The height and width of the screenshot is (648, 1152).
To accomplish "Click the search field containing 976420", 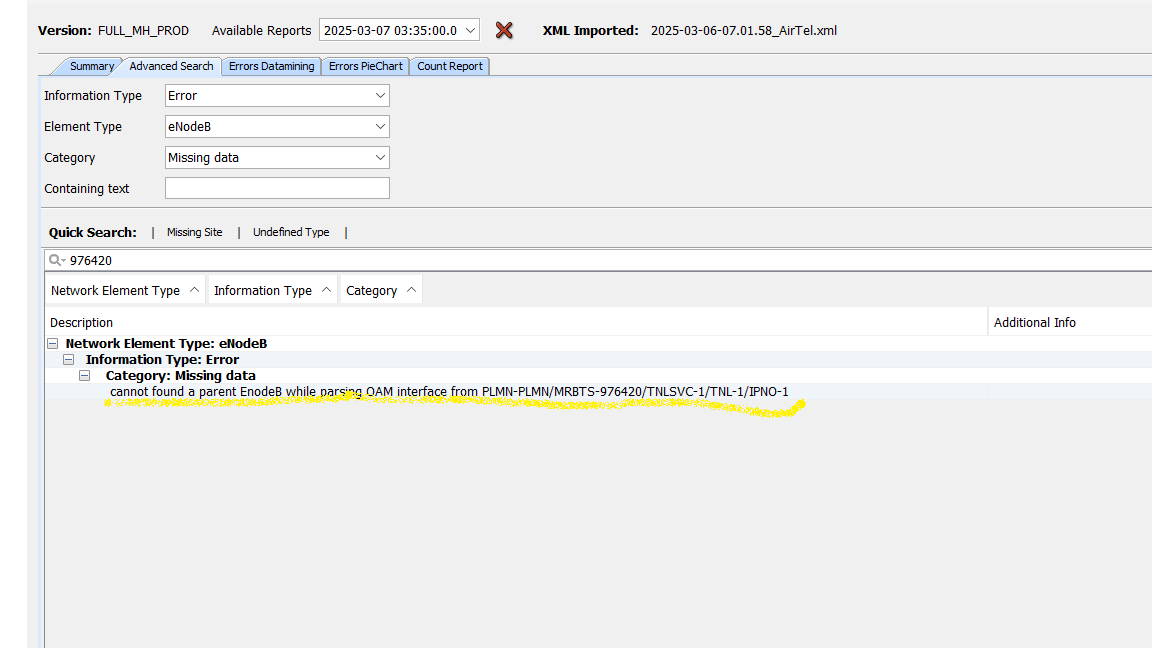I will 600,261.
